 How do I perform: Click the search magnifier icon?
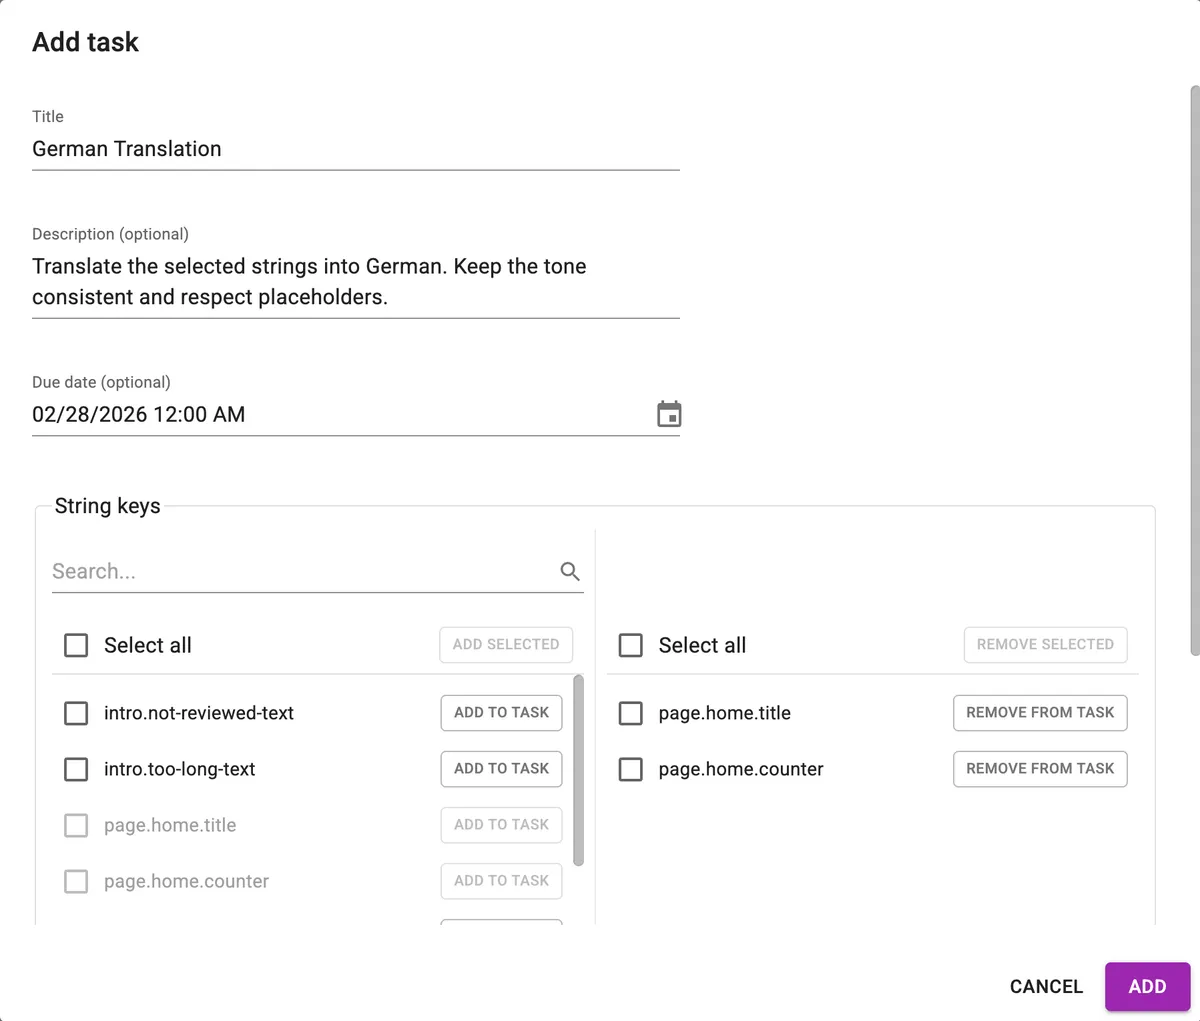click(569, 571)
